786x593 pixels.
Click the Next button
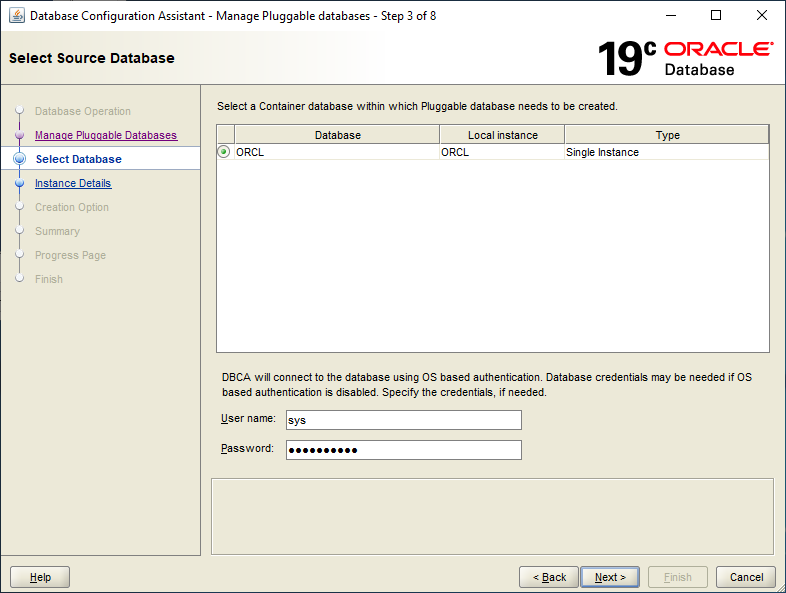click(x=610, y=577)
